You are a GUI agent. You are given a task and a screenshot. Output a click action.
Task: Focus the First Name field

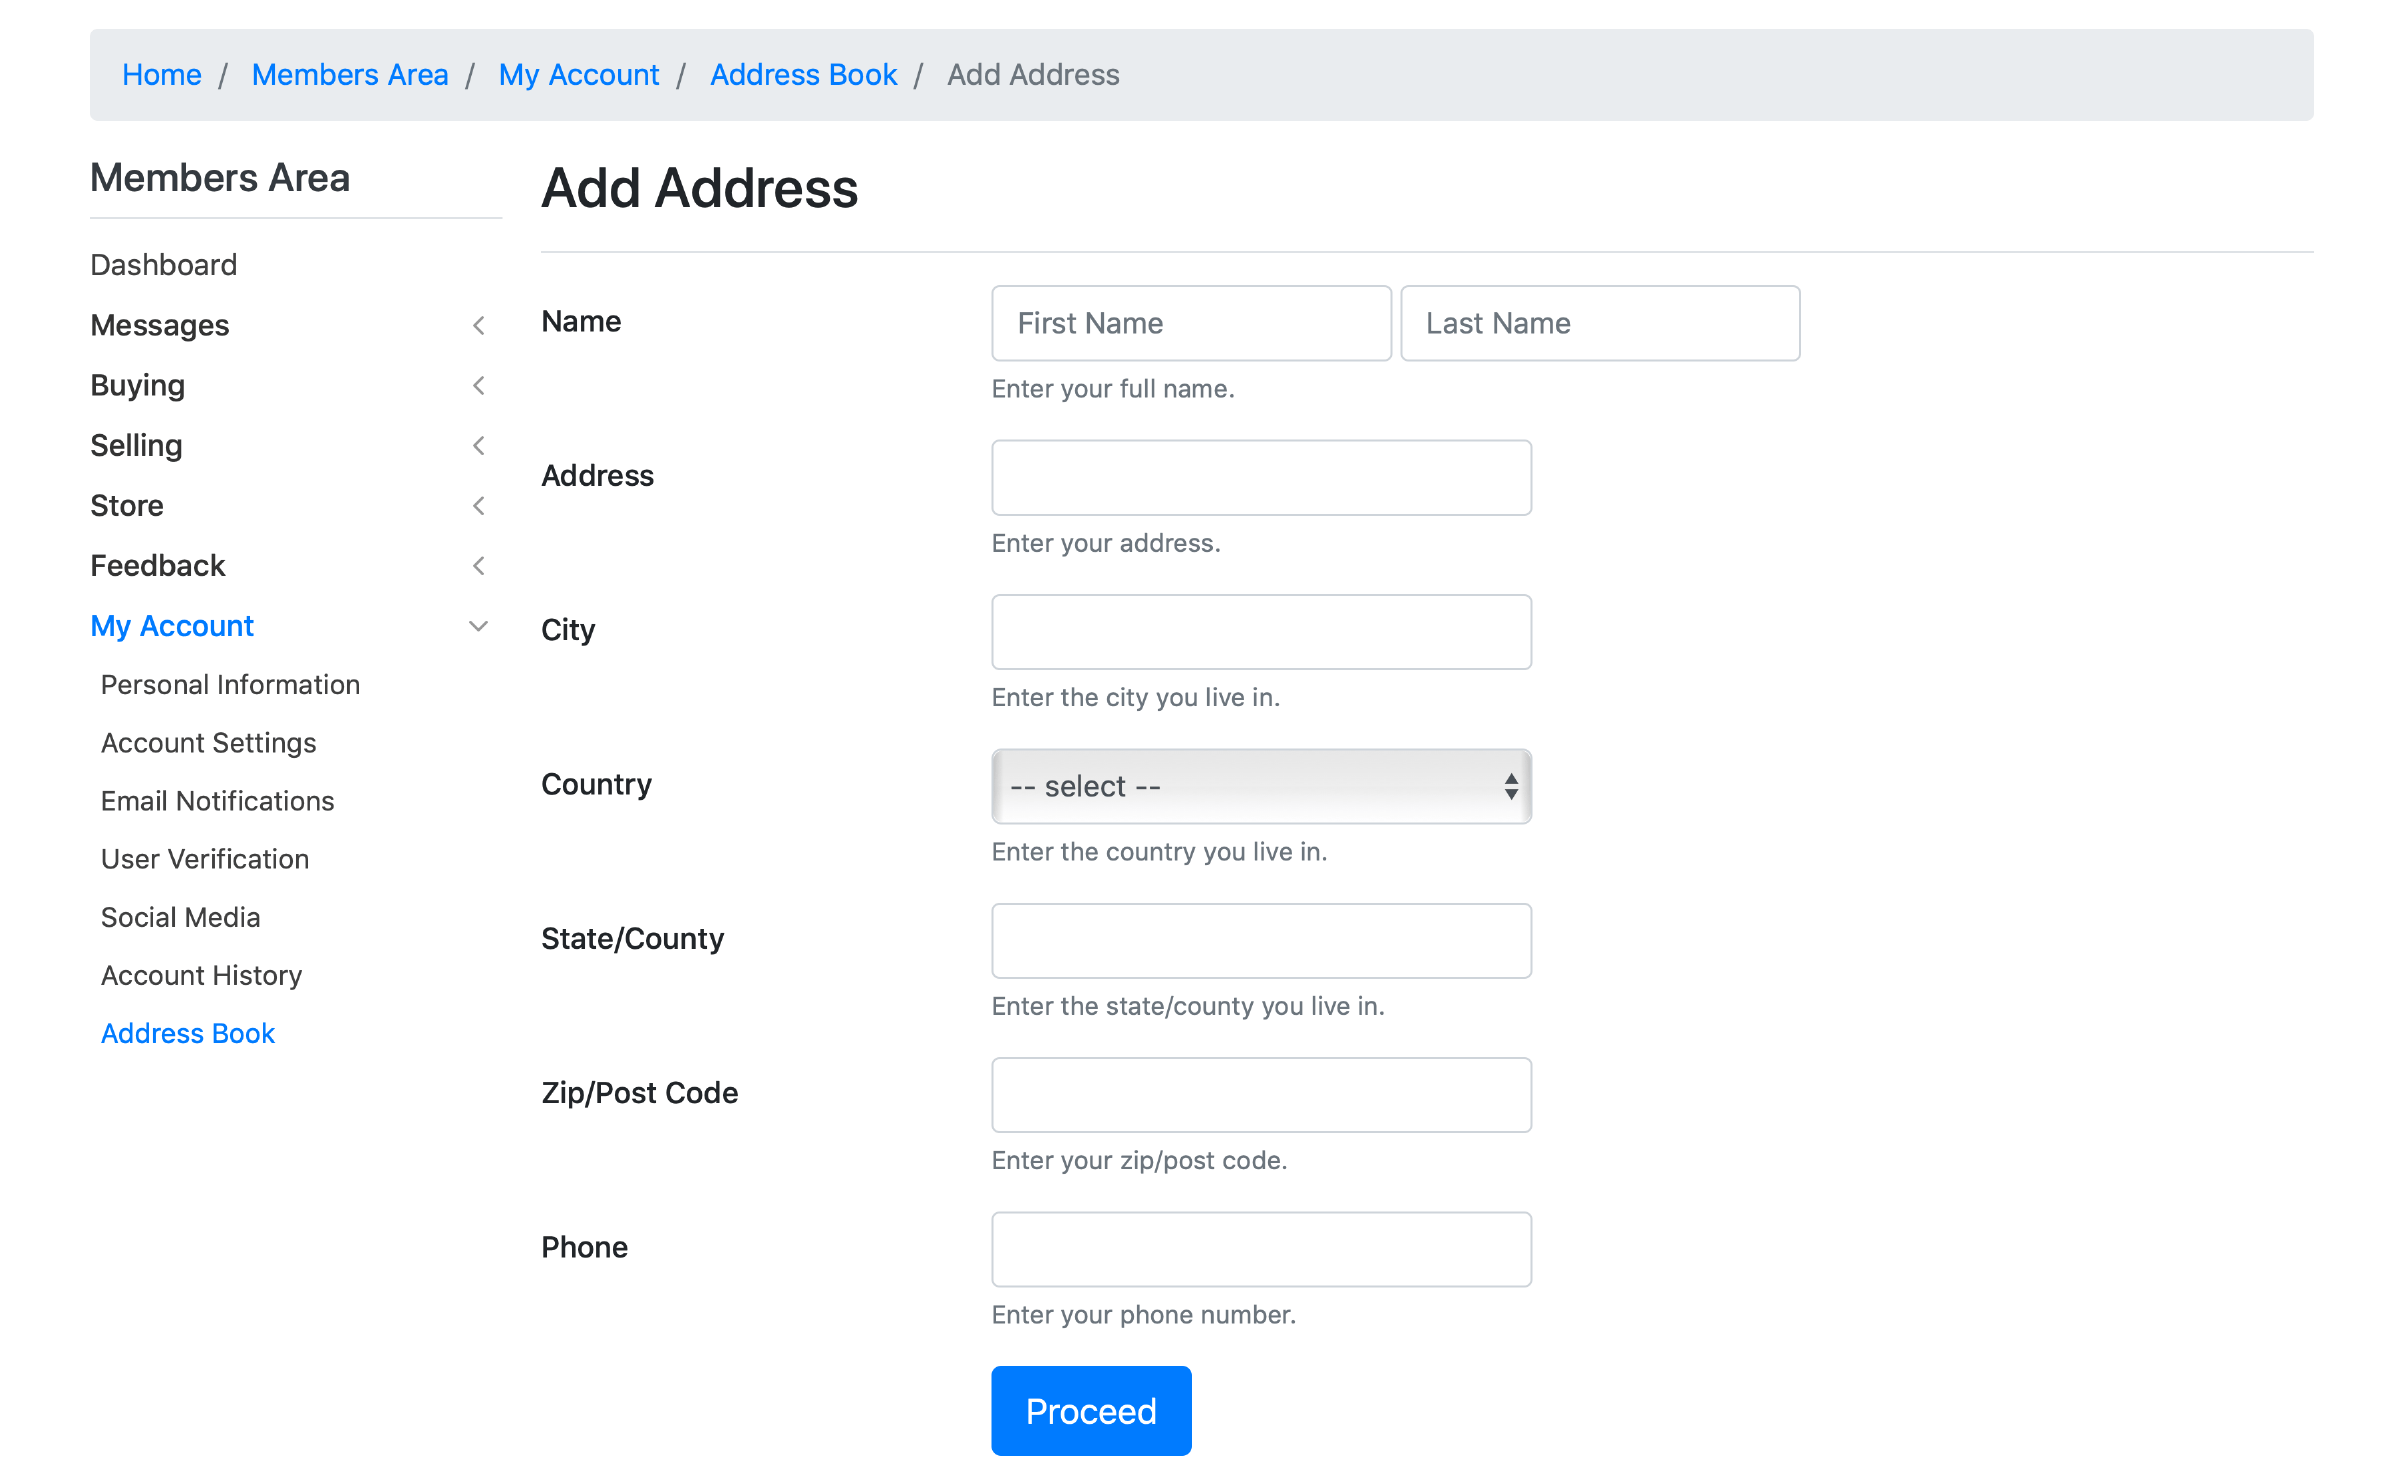tap(1191, 324)
